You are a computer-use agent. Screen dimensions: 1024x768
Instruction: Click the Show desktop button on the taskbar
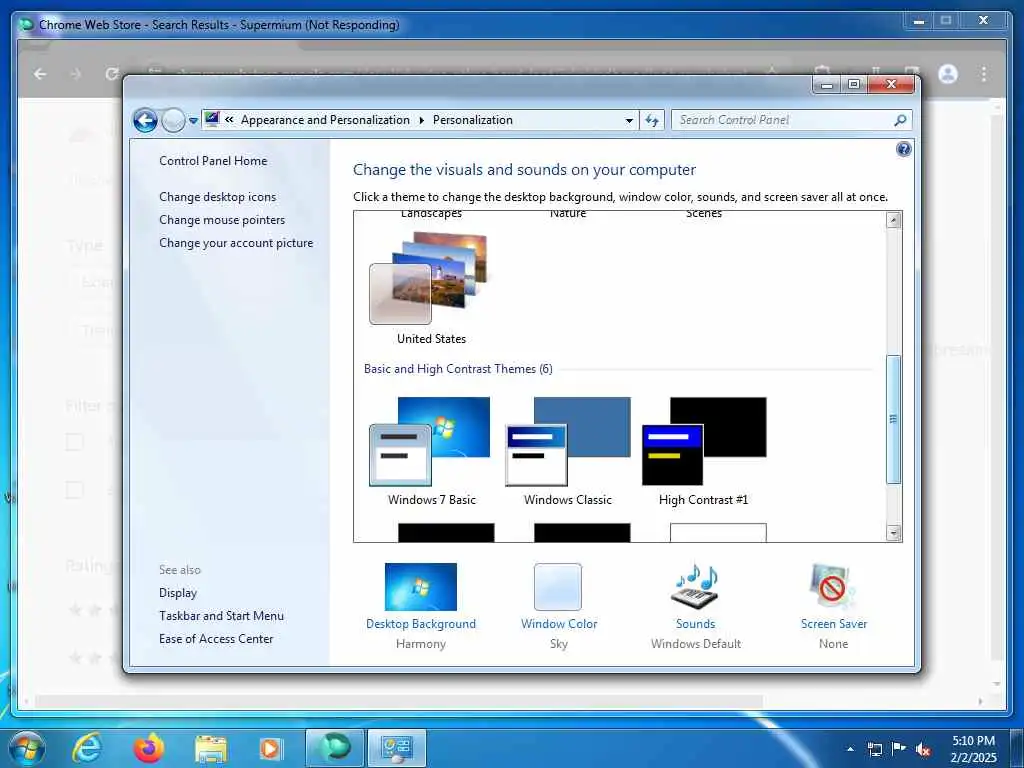(1017, 748)
